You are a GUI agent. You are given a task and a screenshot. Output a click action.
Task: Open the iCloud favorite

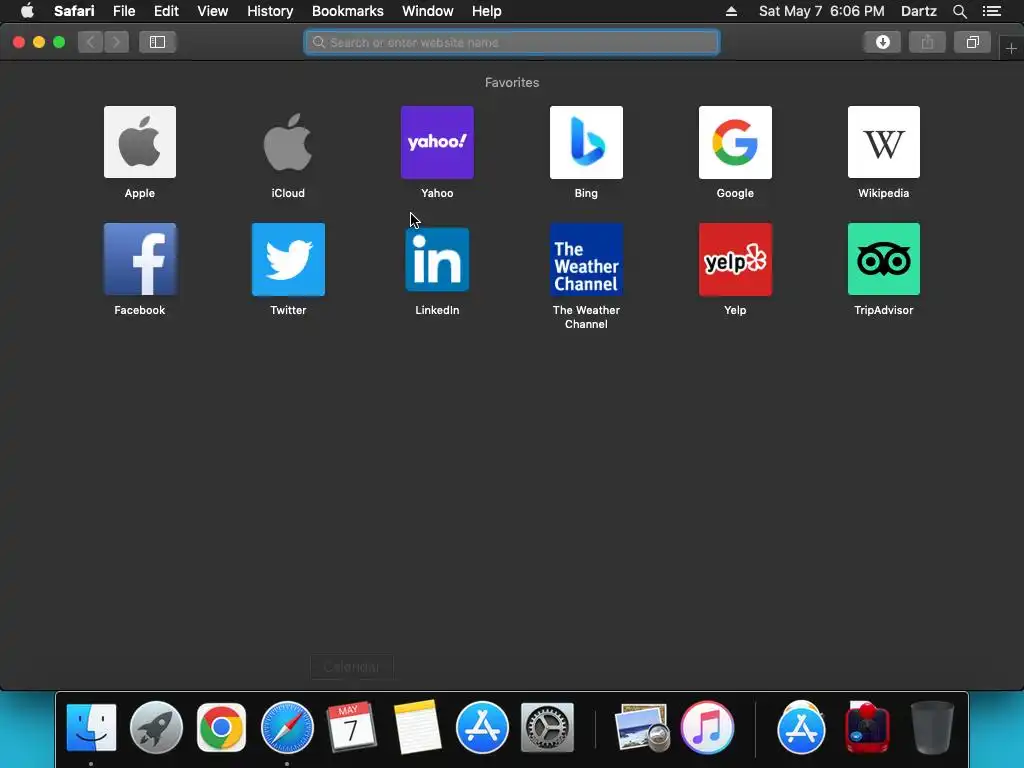coord(288,142)
